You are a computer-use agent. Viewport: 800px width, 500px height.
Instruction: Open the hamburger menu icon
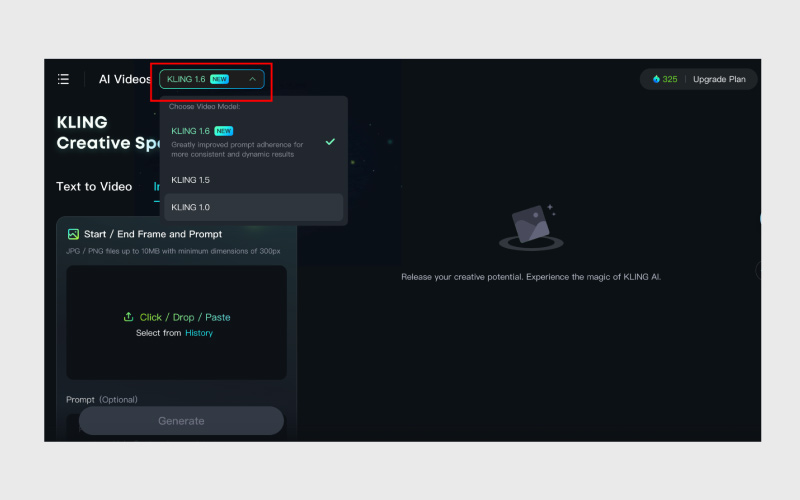pyautogui.click(x=63, y=79)
